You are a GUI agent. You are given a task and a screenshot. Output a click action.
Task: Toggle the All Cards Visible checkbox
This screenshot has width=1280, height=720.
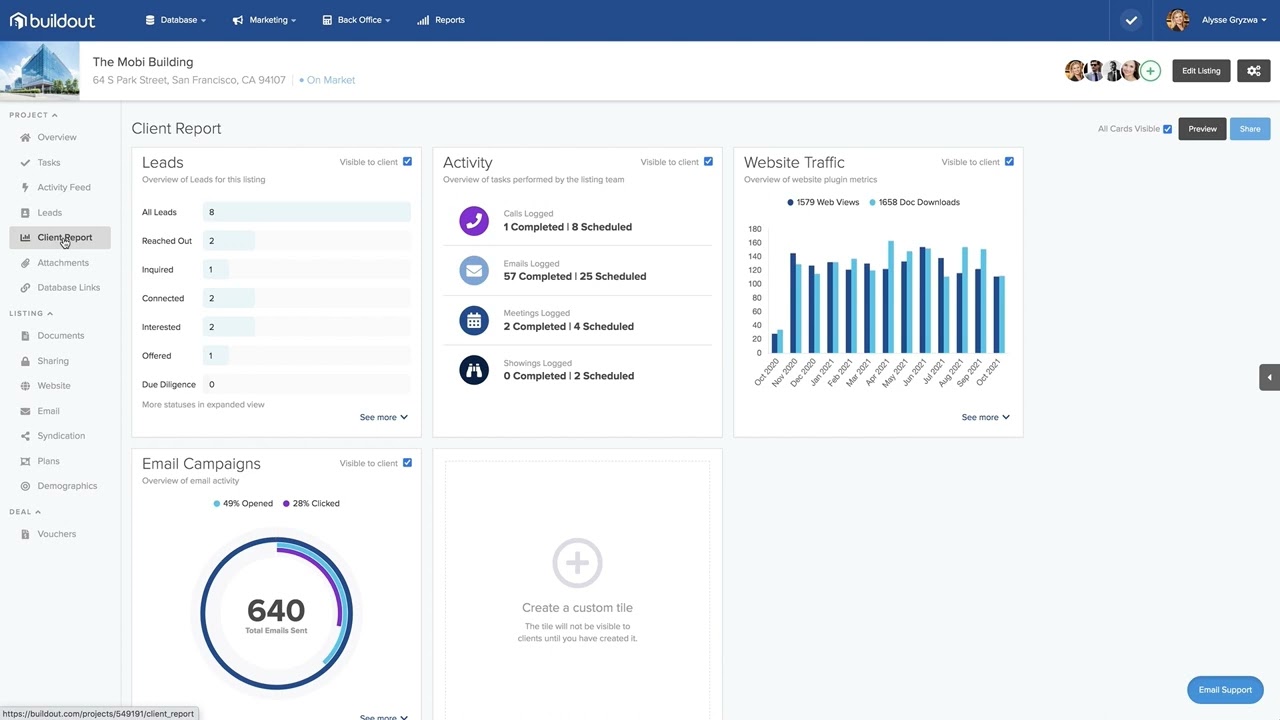pos(1167,129)
